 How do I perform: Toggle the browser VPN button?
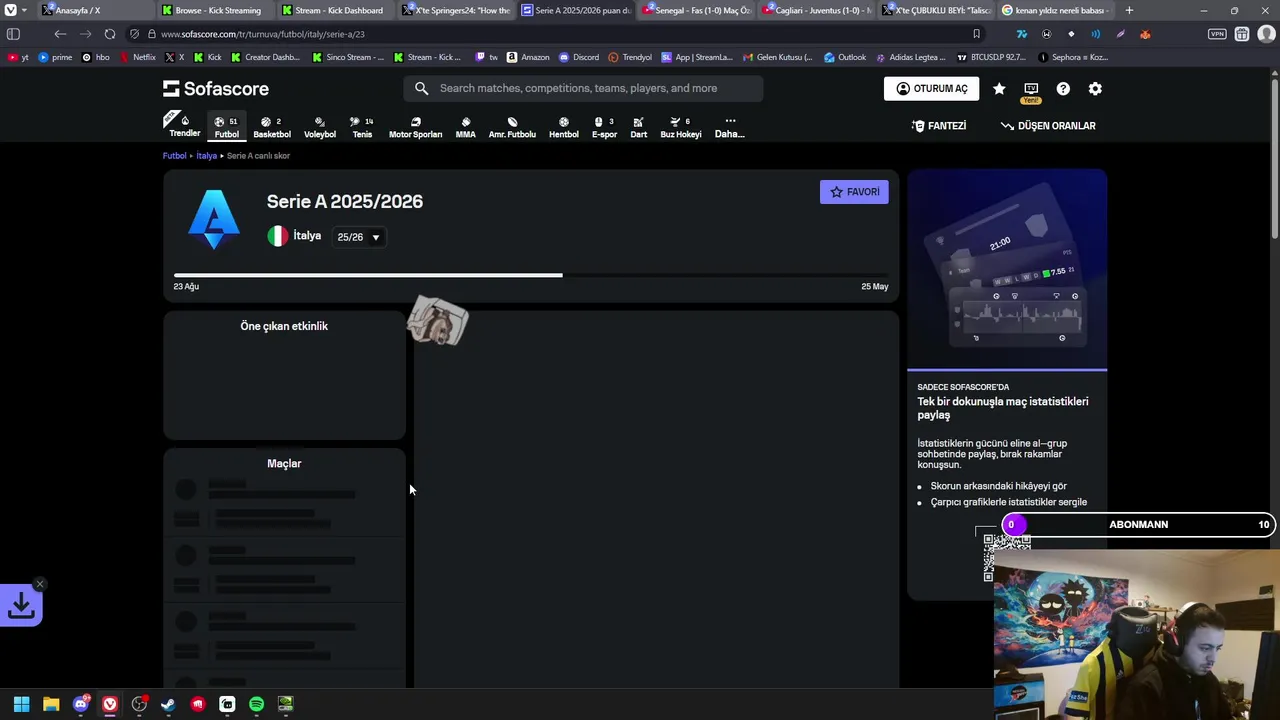[1217, 34]
